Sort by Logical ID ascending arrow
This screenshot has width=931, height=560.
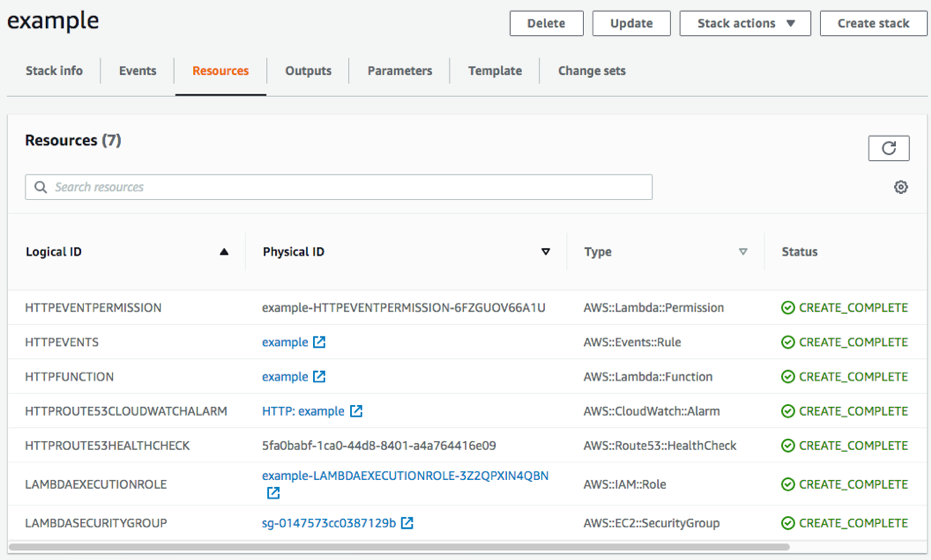click(224, 252)
